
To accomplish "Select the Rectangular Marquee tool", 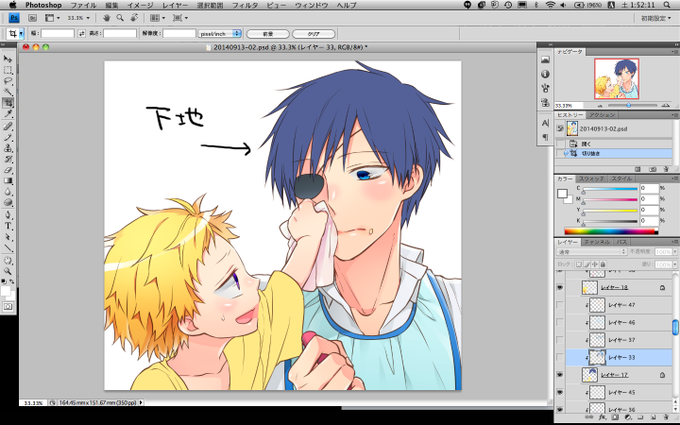I will click(x=8, y=70).
